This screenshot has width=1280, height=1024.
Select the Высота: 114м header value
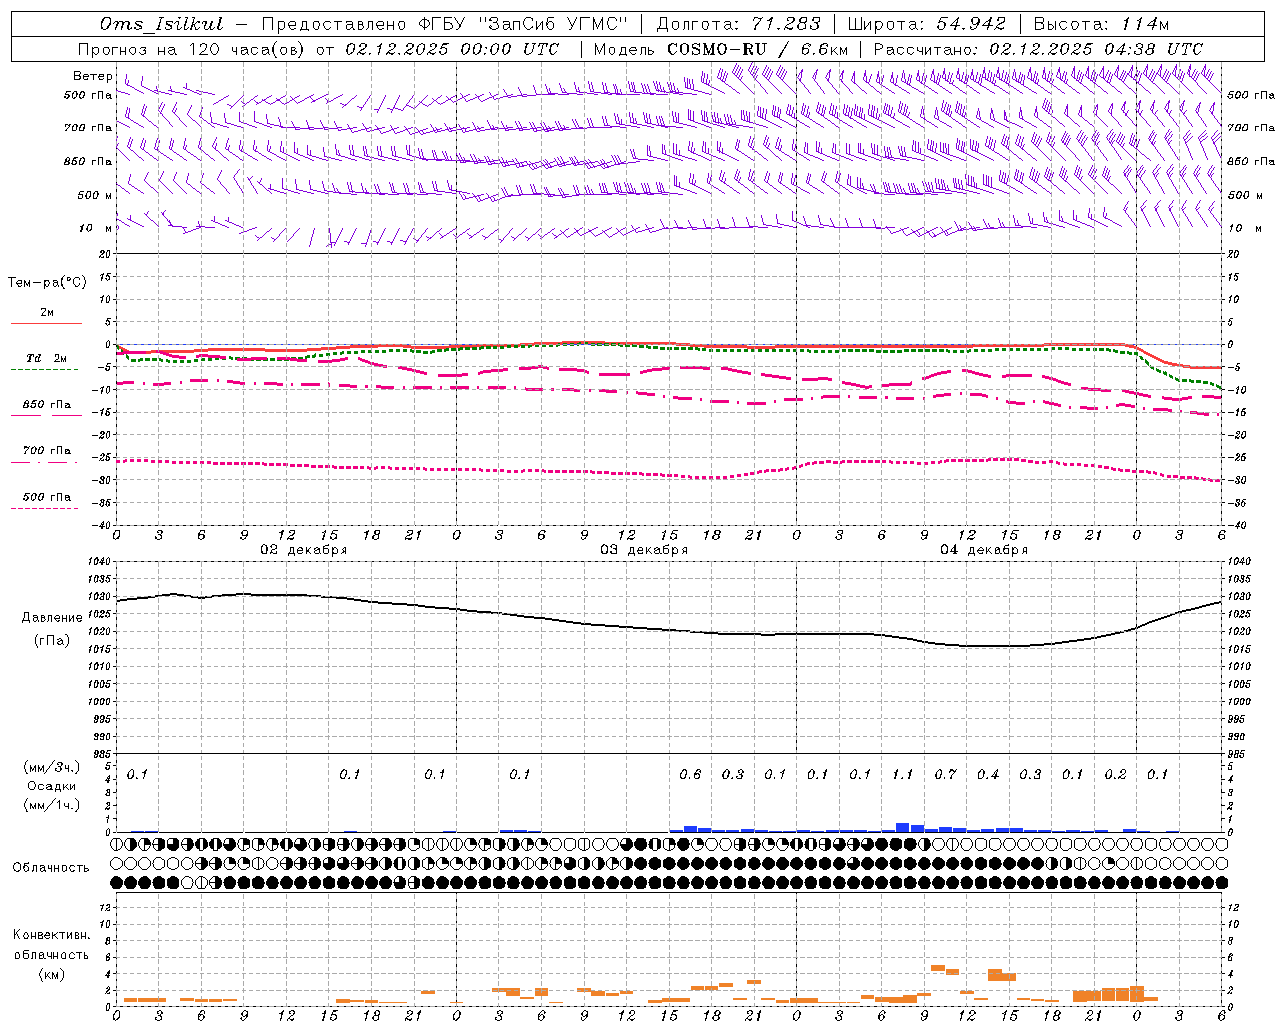tap(1101, 24)
